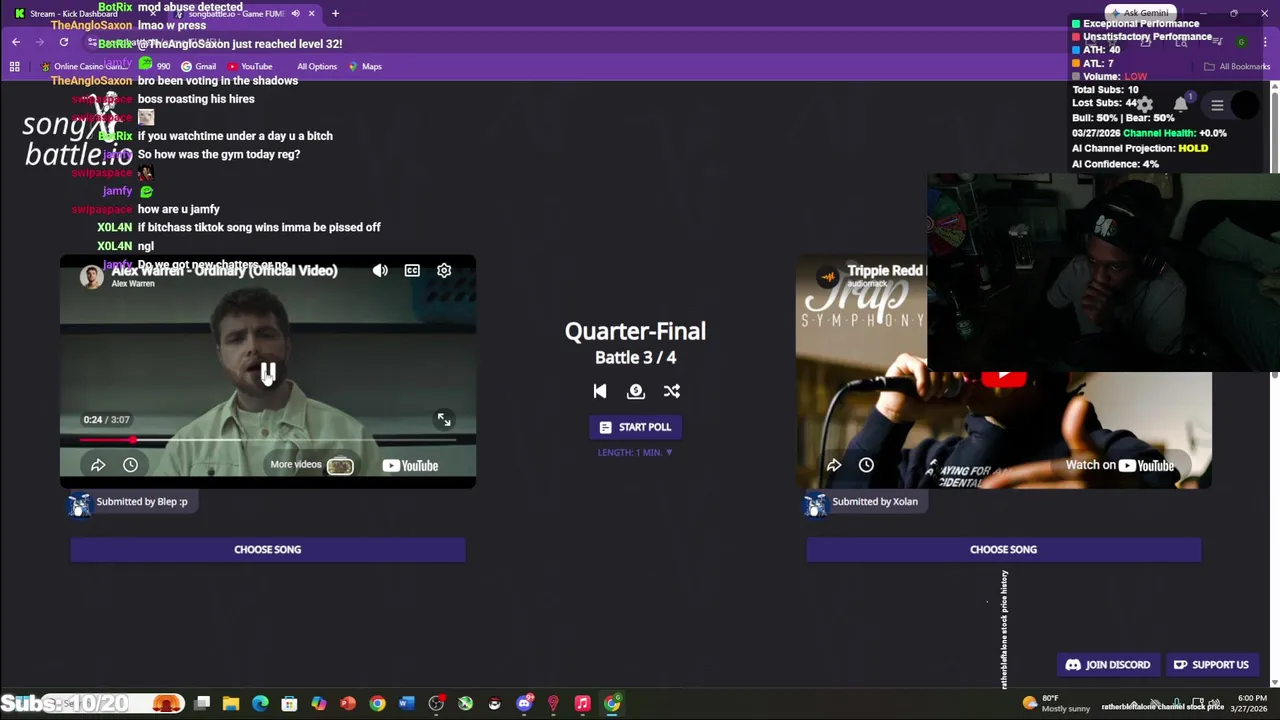The image size is (1280, 720).
Task: Pause the Alex Warren video
Action: click(x=268, y=373)
